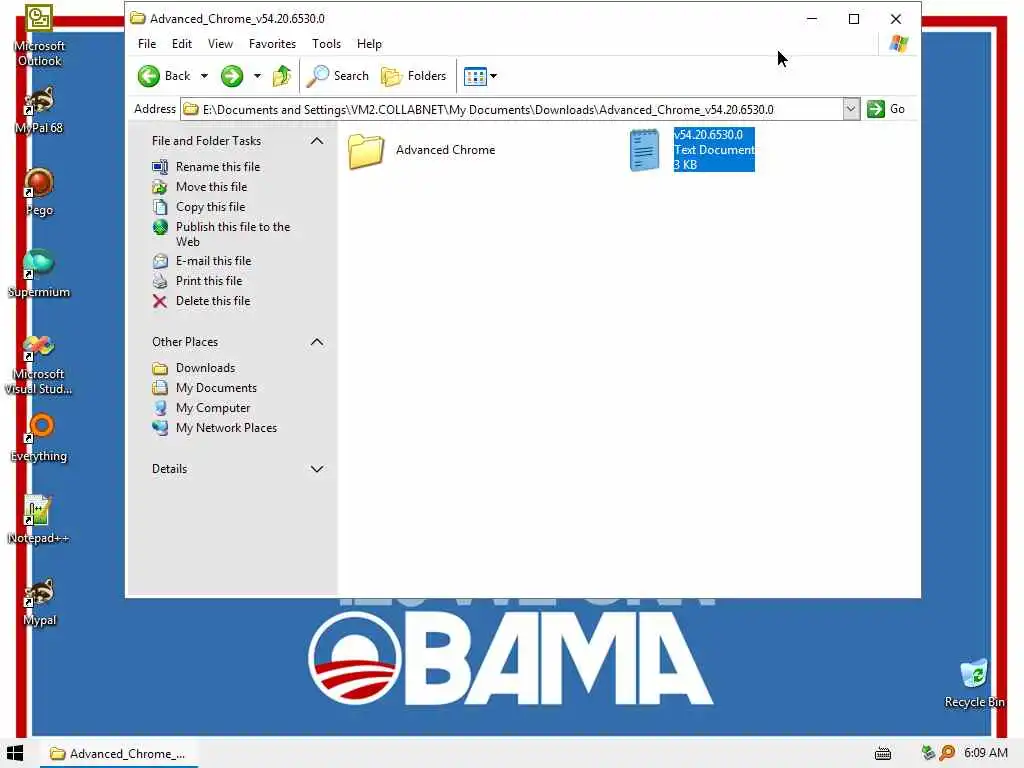Select the Recycle Bin on desktop

click(974, 684)
